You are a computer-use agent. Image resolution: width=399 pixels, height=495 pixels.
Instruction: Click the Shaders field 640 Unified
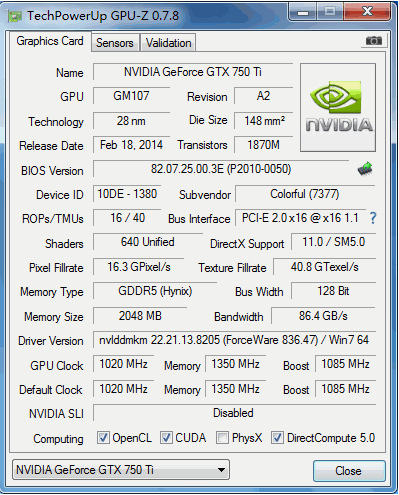click(148, 242)
